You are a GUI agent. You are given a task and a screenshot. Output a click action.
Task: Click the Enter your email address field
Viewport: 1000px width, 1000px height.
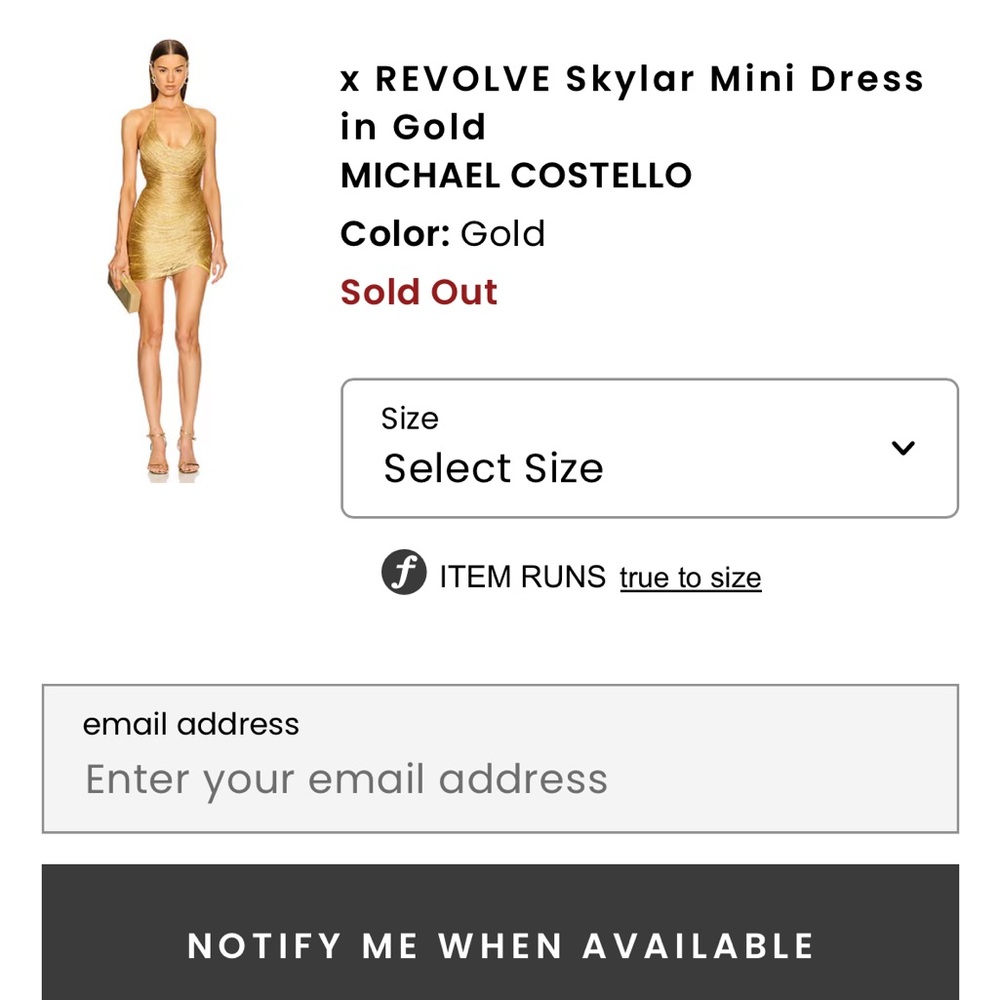pos(347,779)
